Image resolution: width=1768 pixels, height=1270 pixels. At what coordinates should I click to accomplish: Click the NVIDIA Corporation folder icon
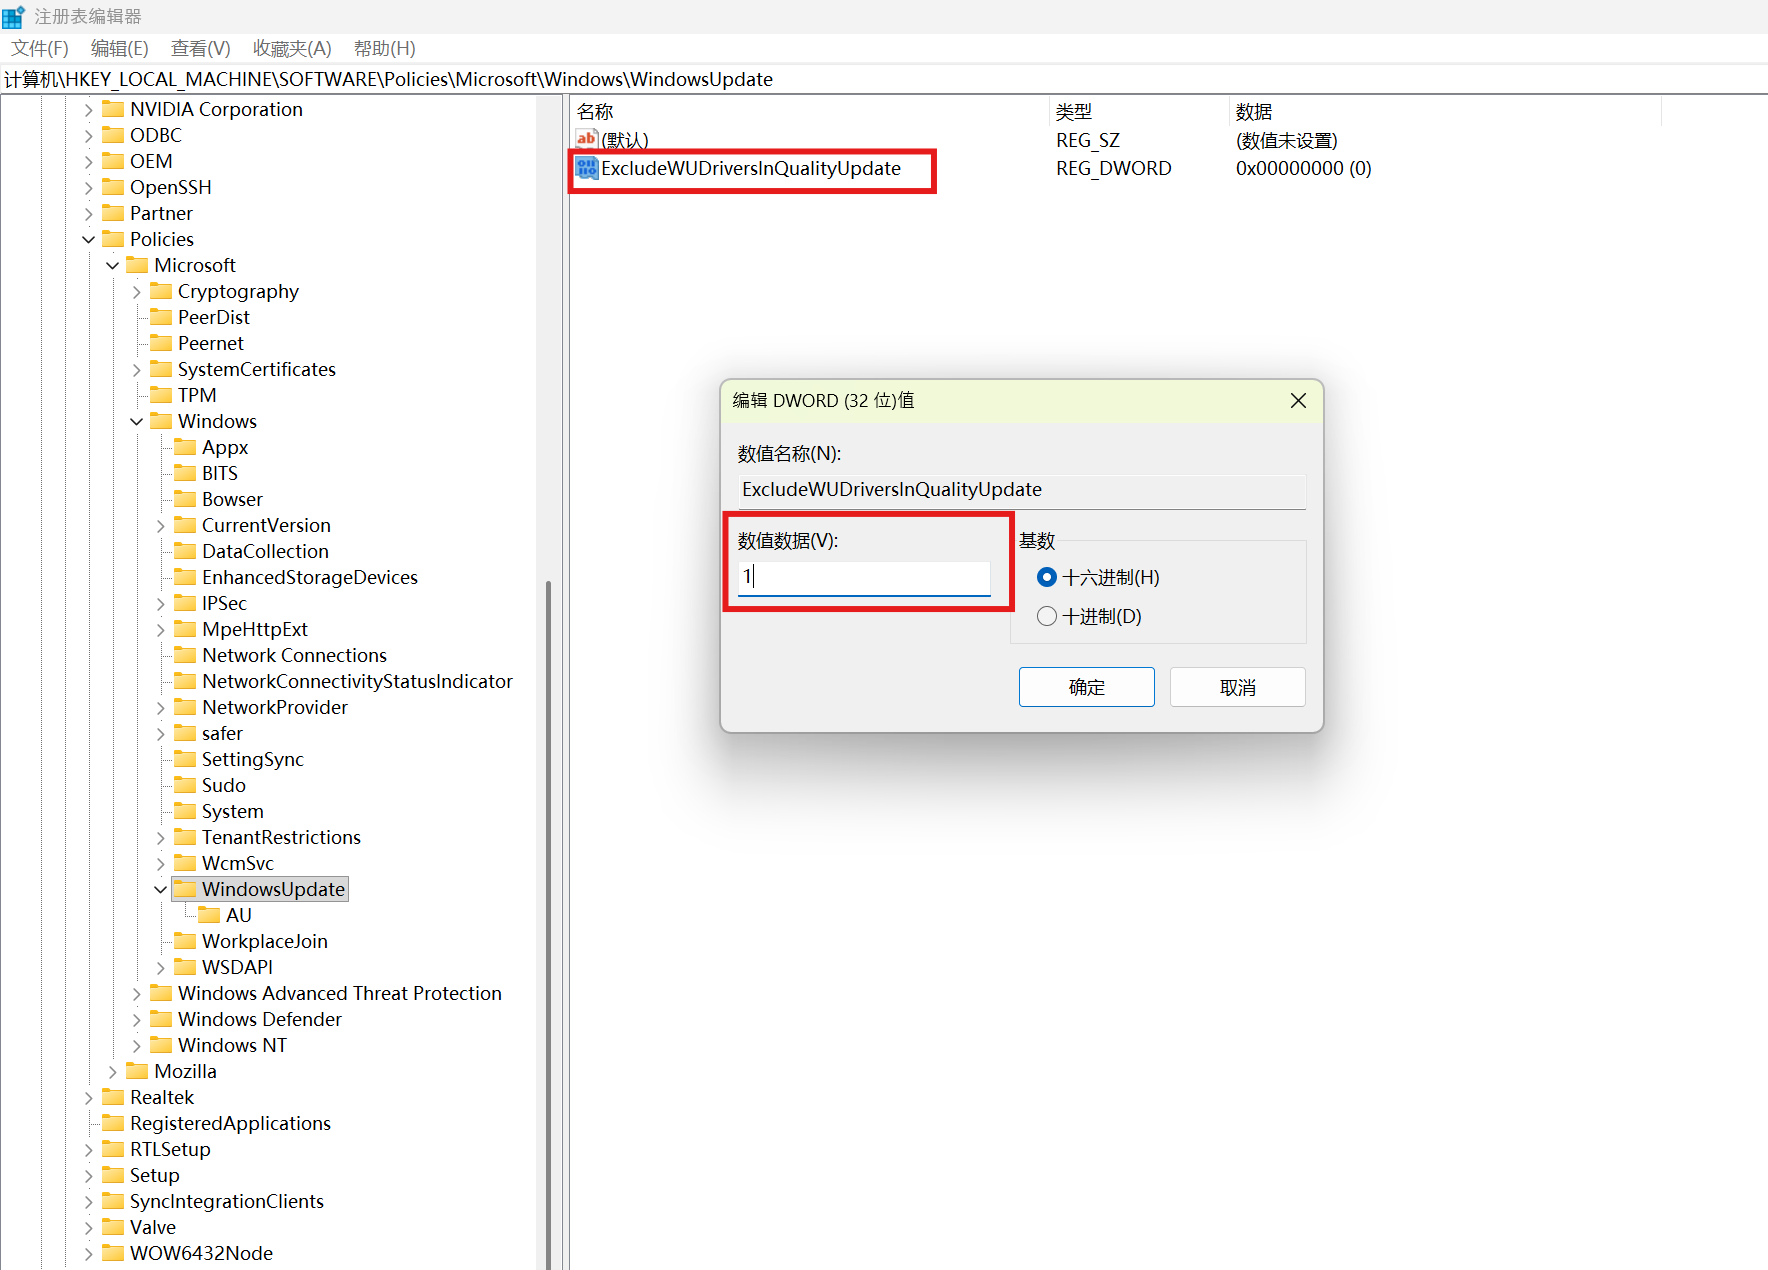(x=113, y=109)
